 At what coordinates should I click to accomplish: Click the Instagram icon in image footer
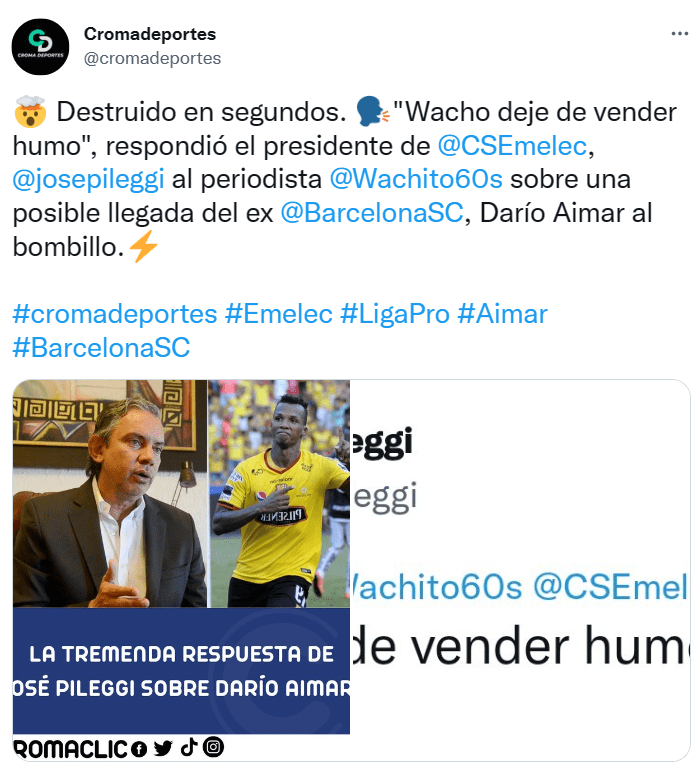(x=213, y=747)
